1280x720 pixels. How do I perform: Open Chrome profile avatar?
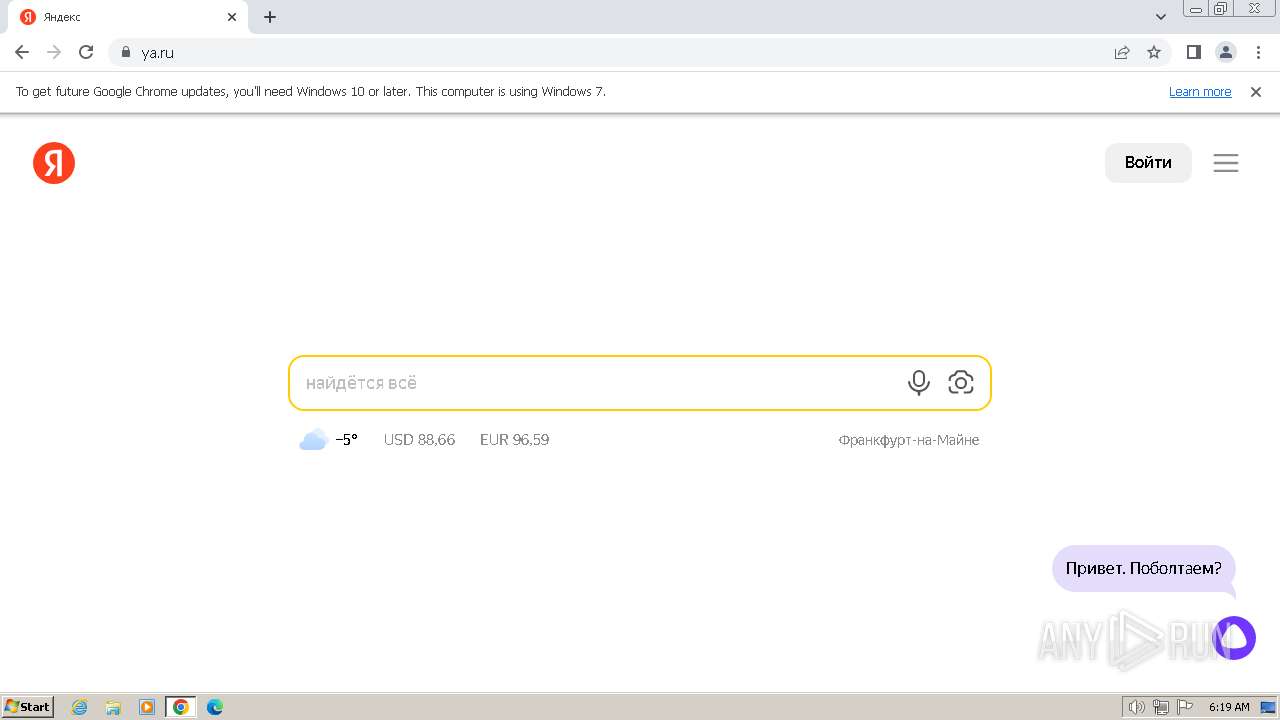(1226, 52)
